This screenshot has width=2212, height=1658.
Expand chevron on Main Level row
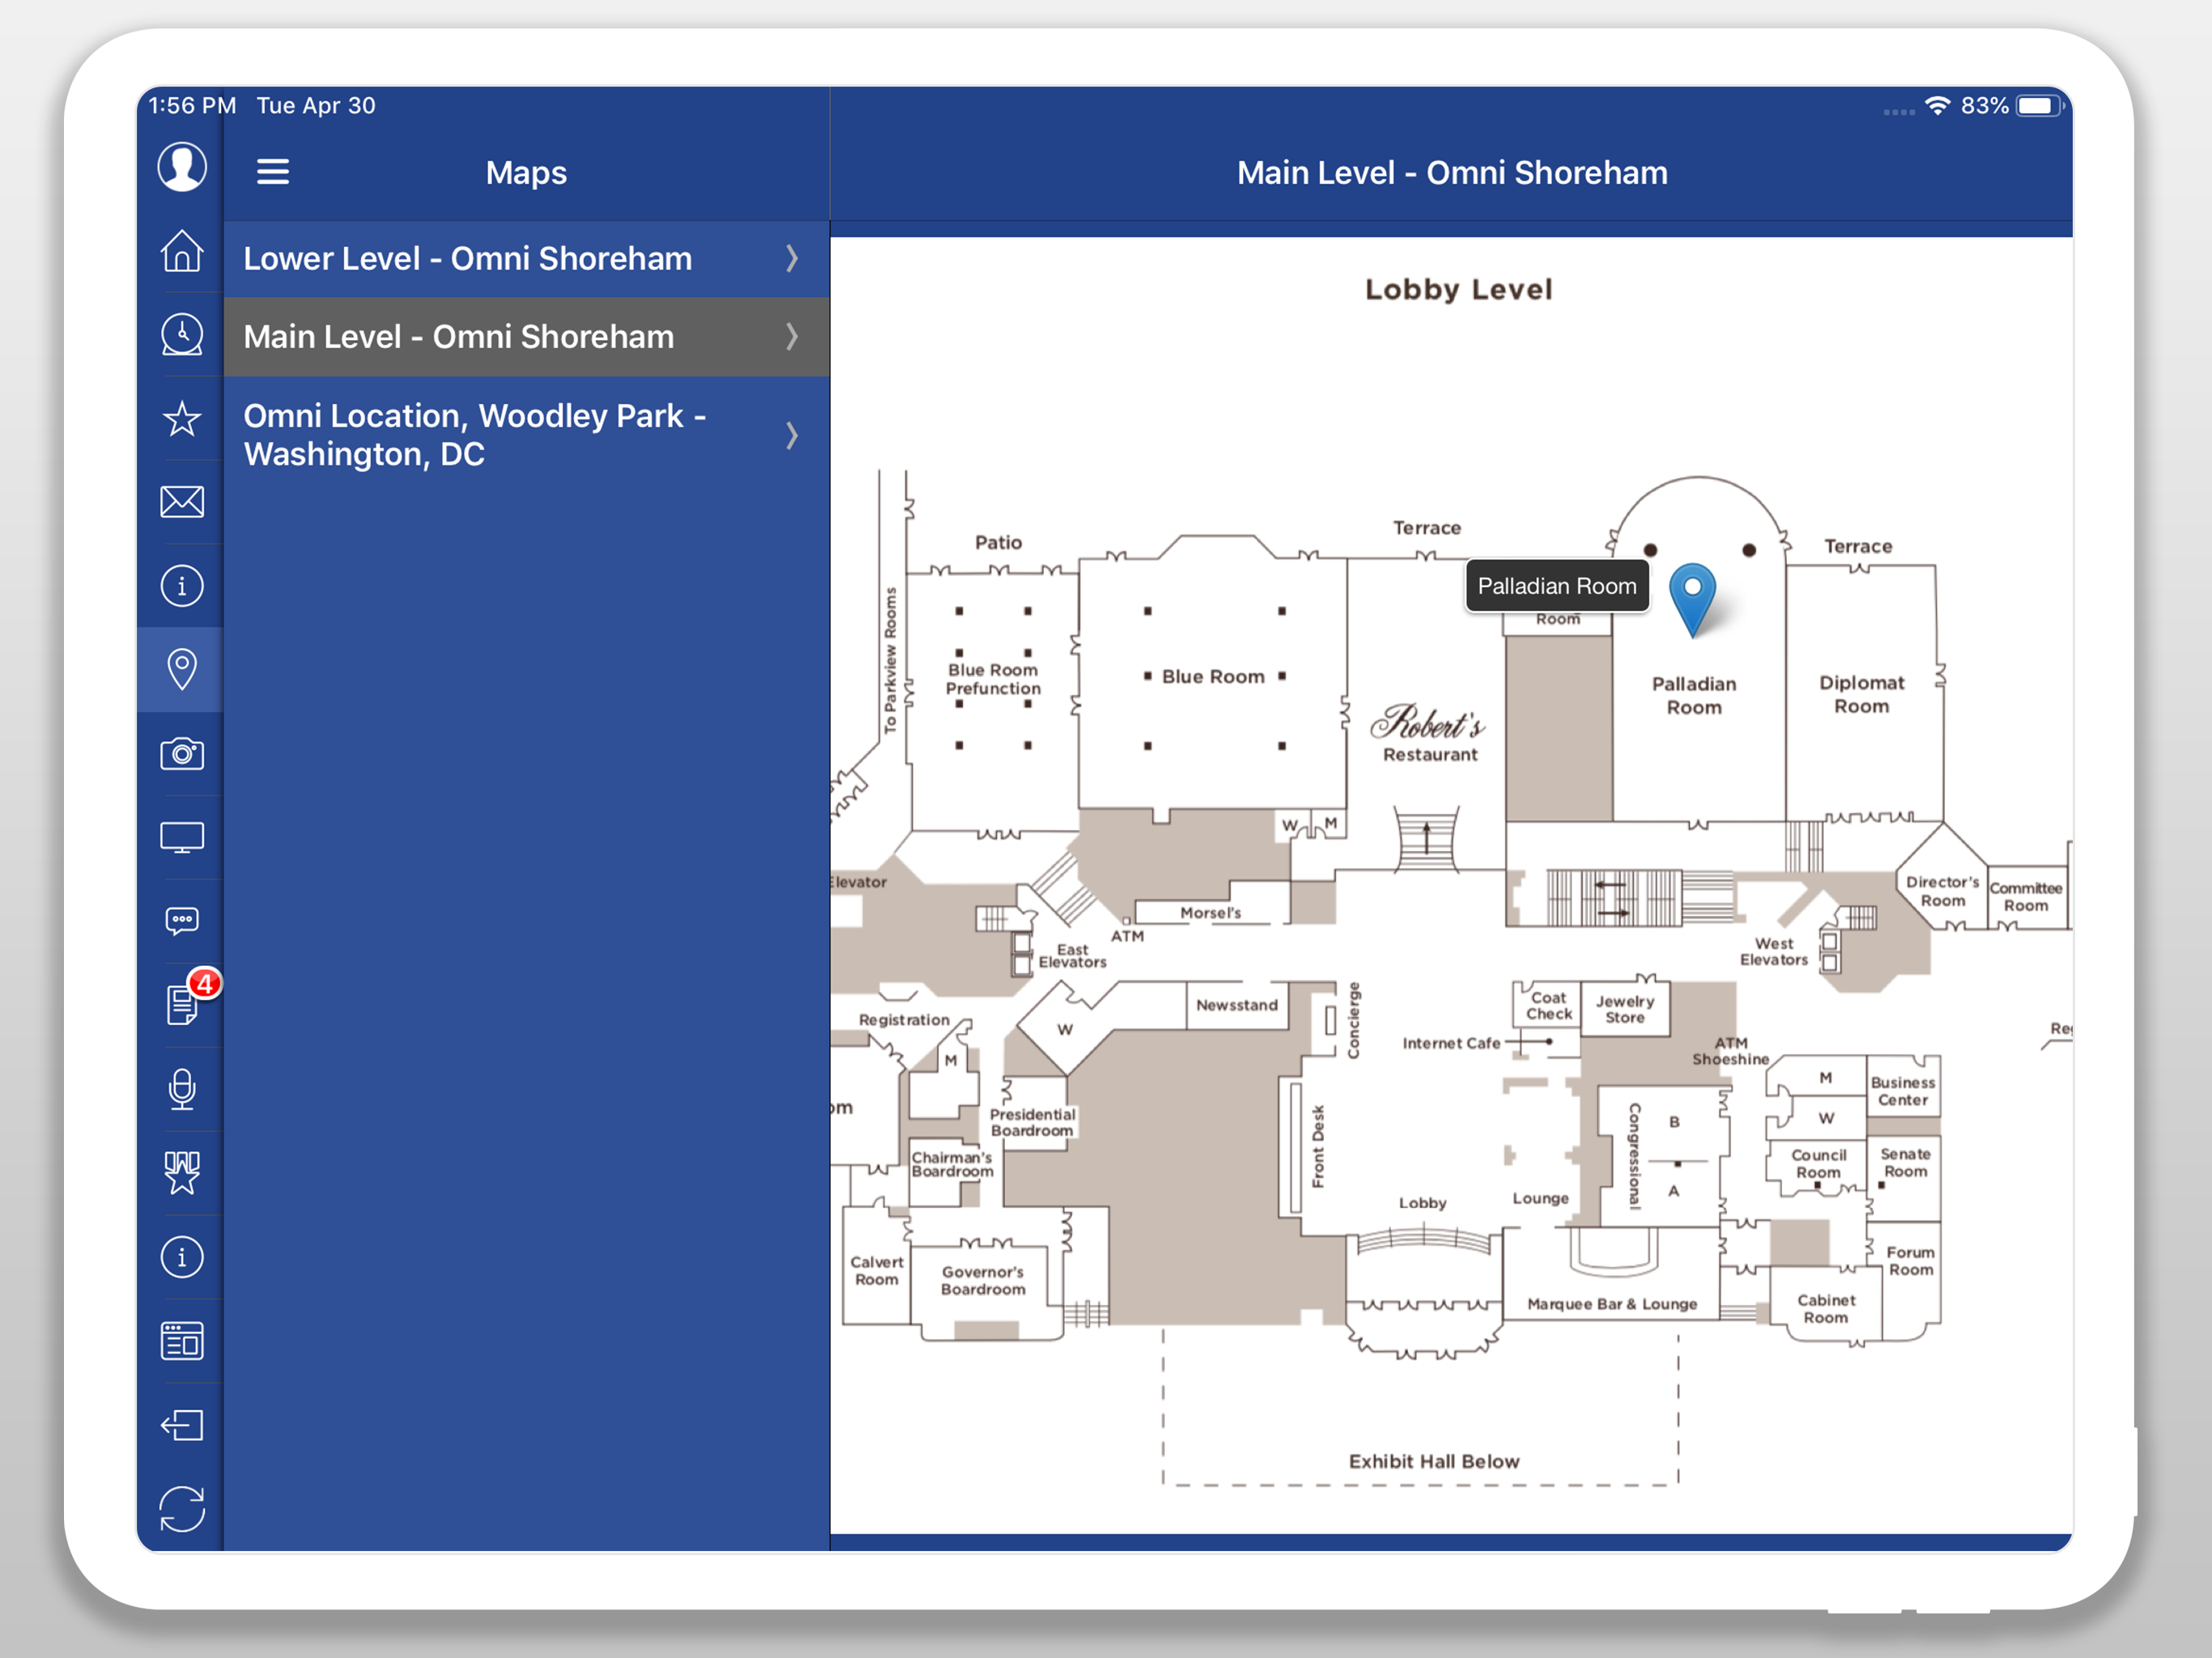pyautogui.click(x=792, y=337)
